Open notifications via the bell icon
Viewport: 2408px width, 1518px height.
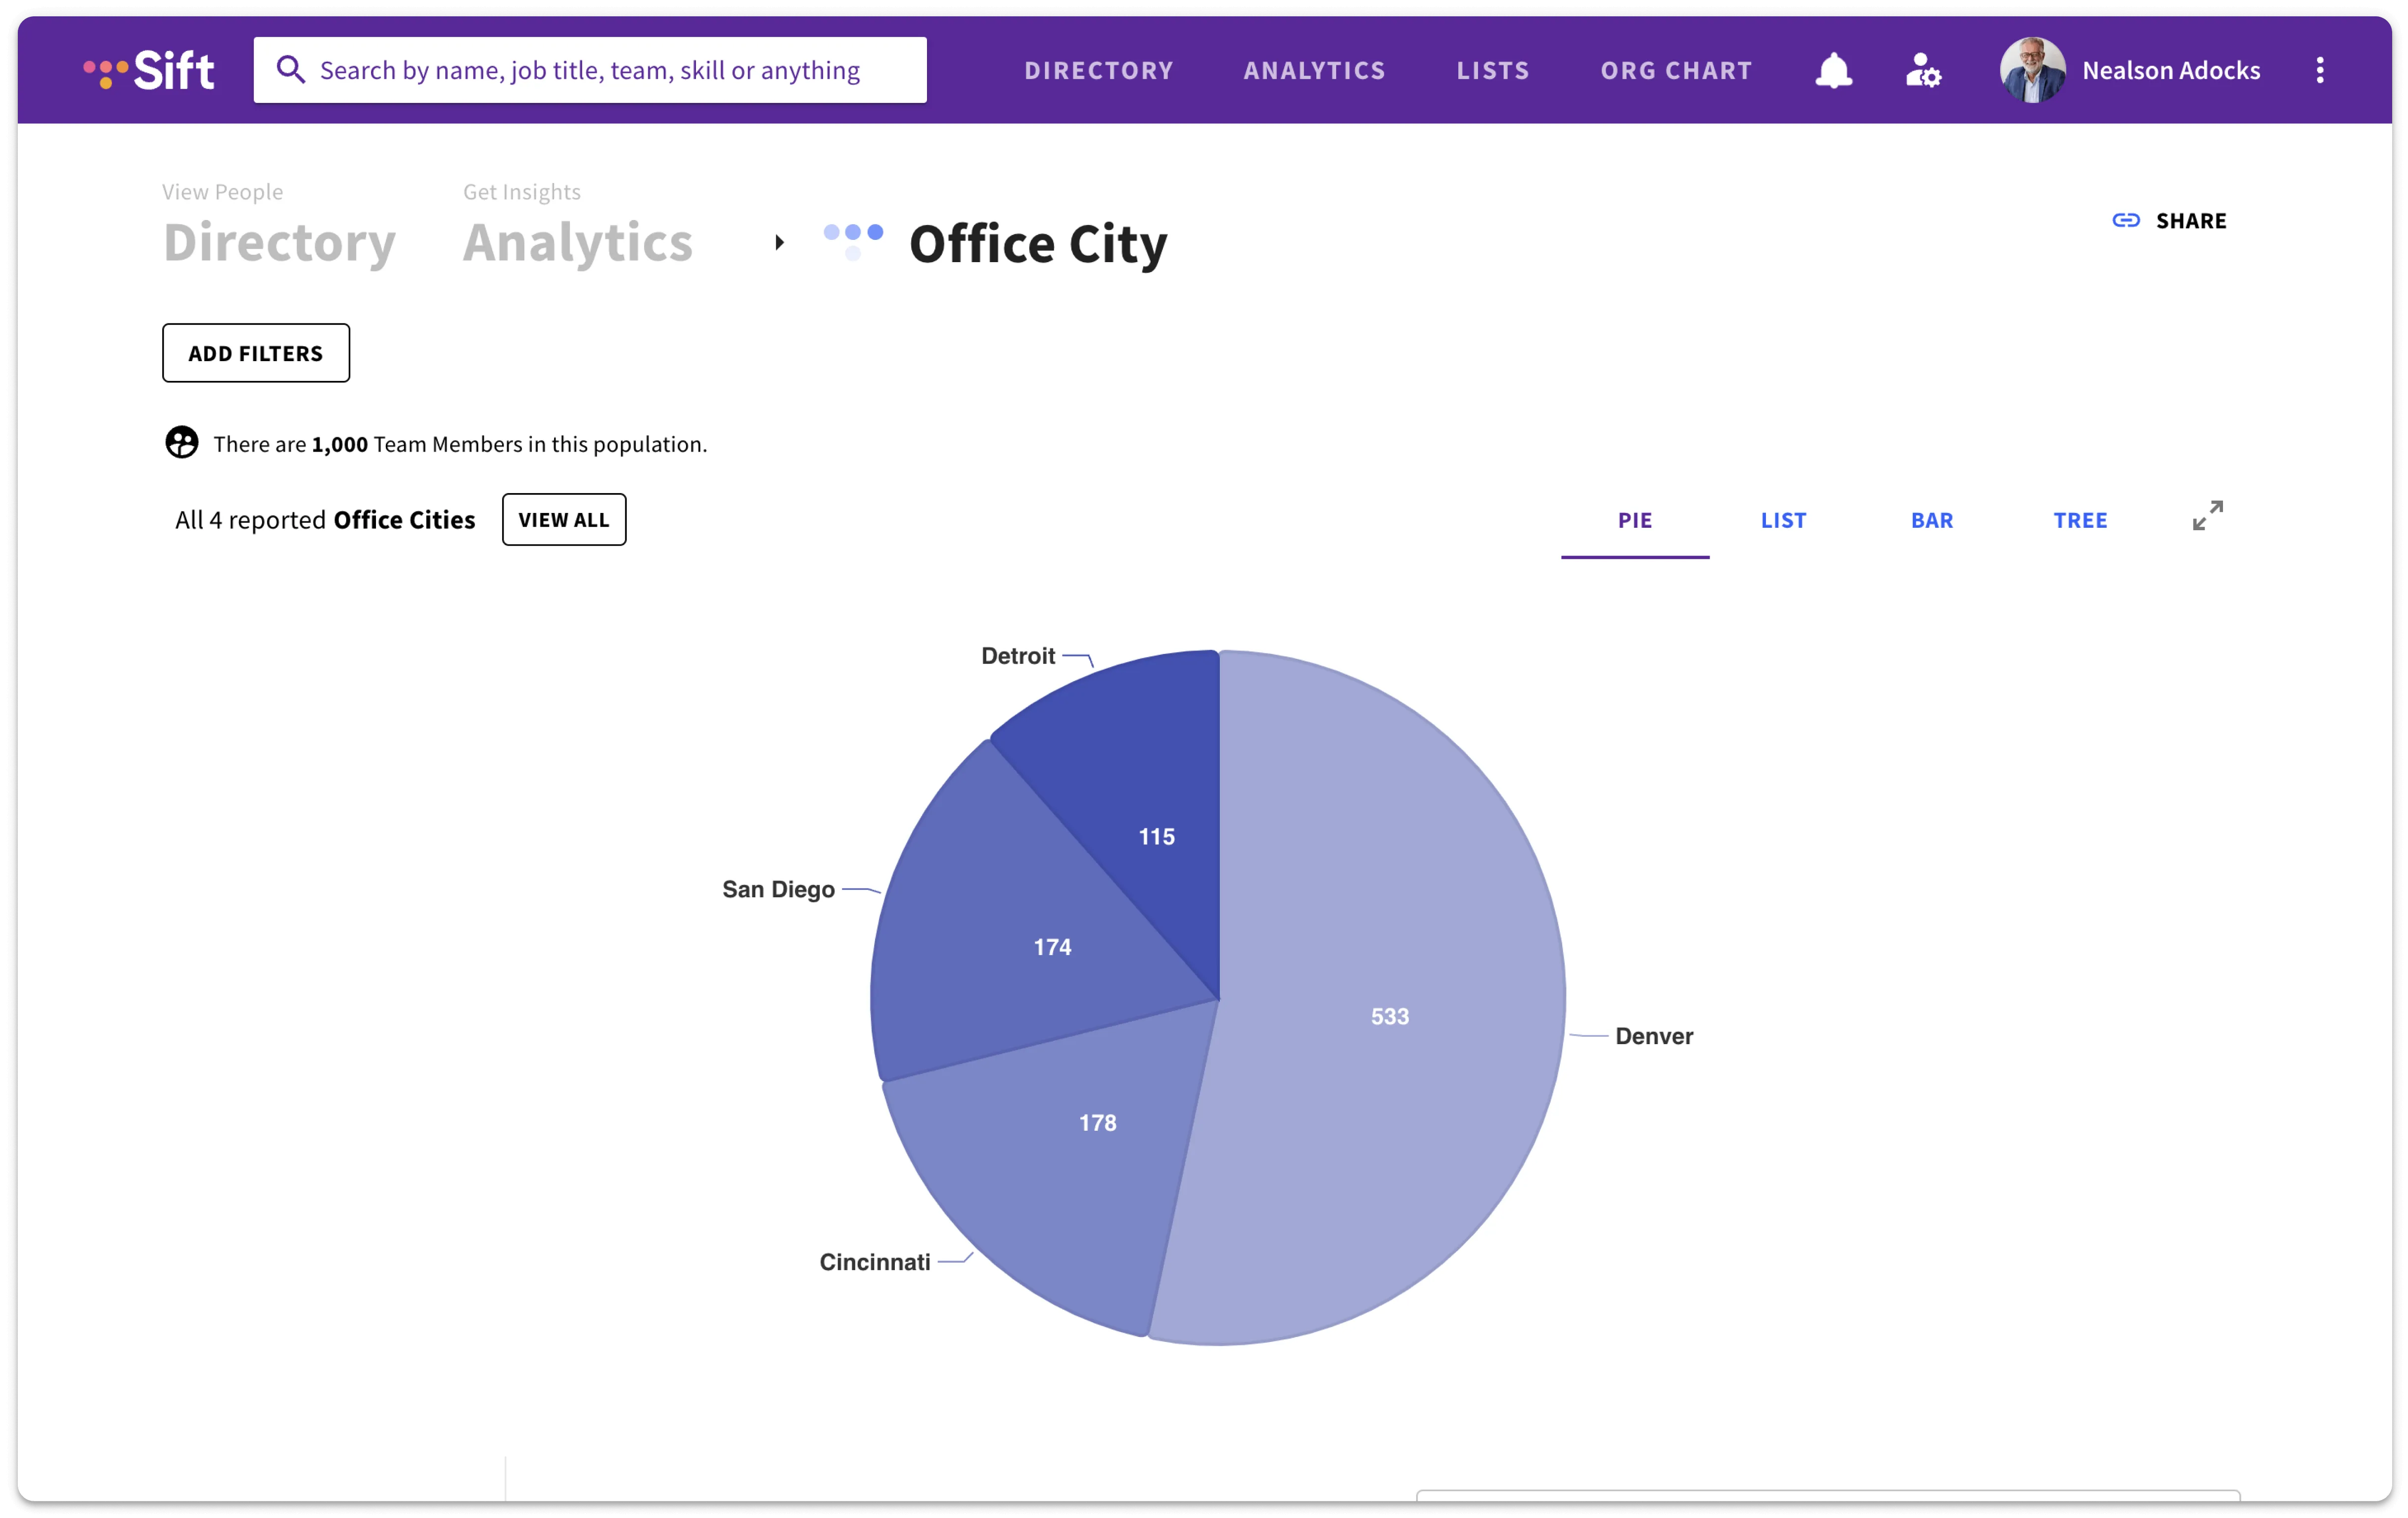pos(1833,70)
